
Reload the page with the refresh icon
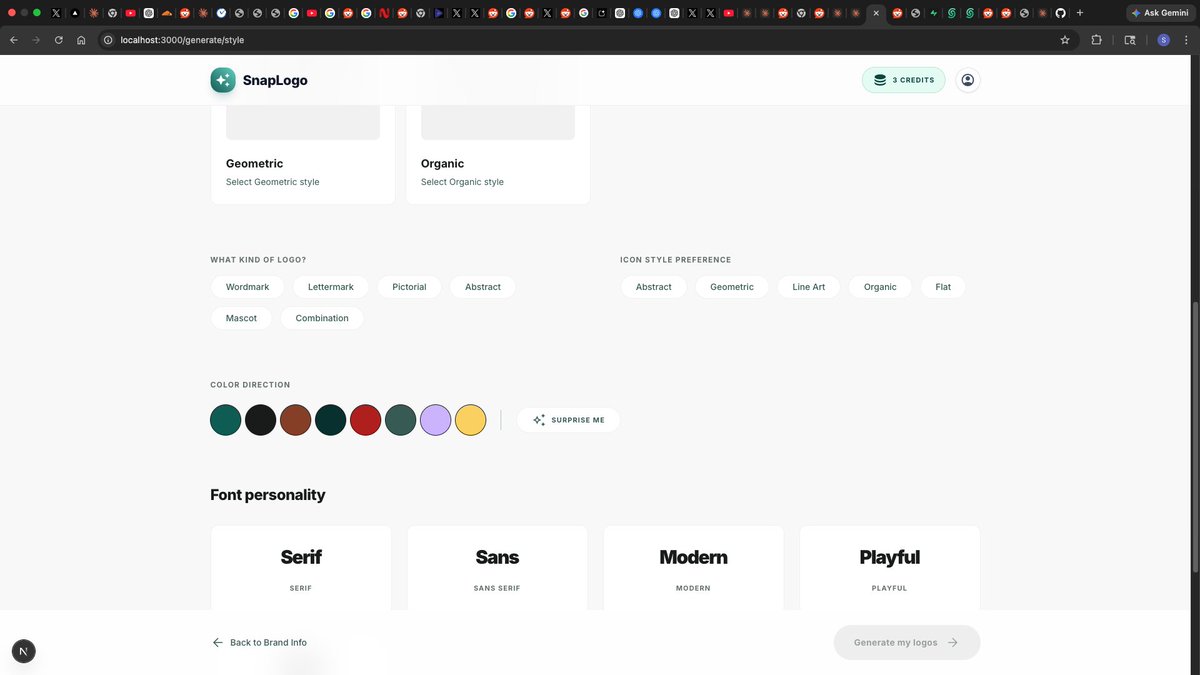pyautogui.click(x=59, y=40)
